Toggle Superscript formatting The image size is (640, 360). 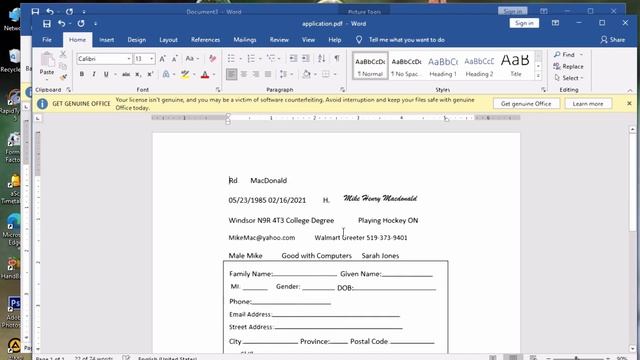(x=150, y=74)
